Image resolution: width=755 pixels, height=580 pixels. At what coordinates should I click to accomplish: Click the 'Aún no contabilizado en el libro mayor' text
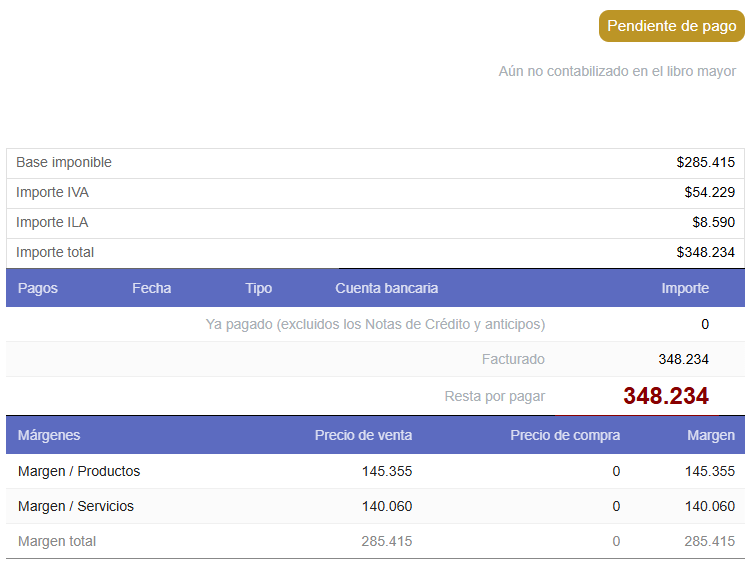coord(617,71)
